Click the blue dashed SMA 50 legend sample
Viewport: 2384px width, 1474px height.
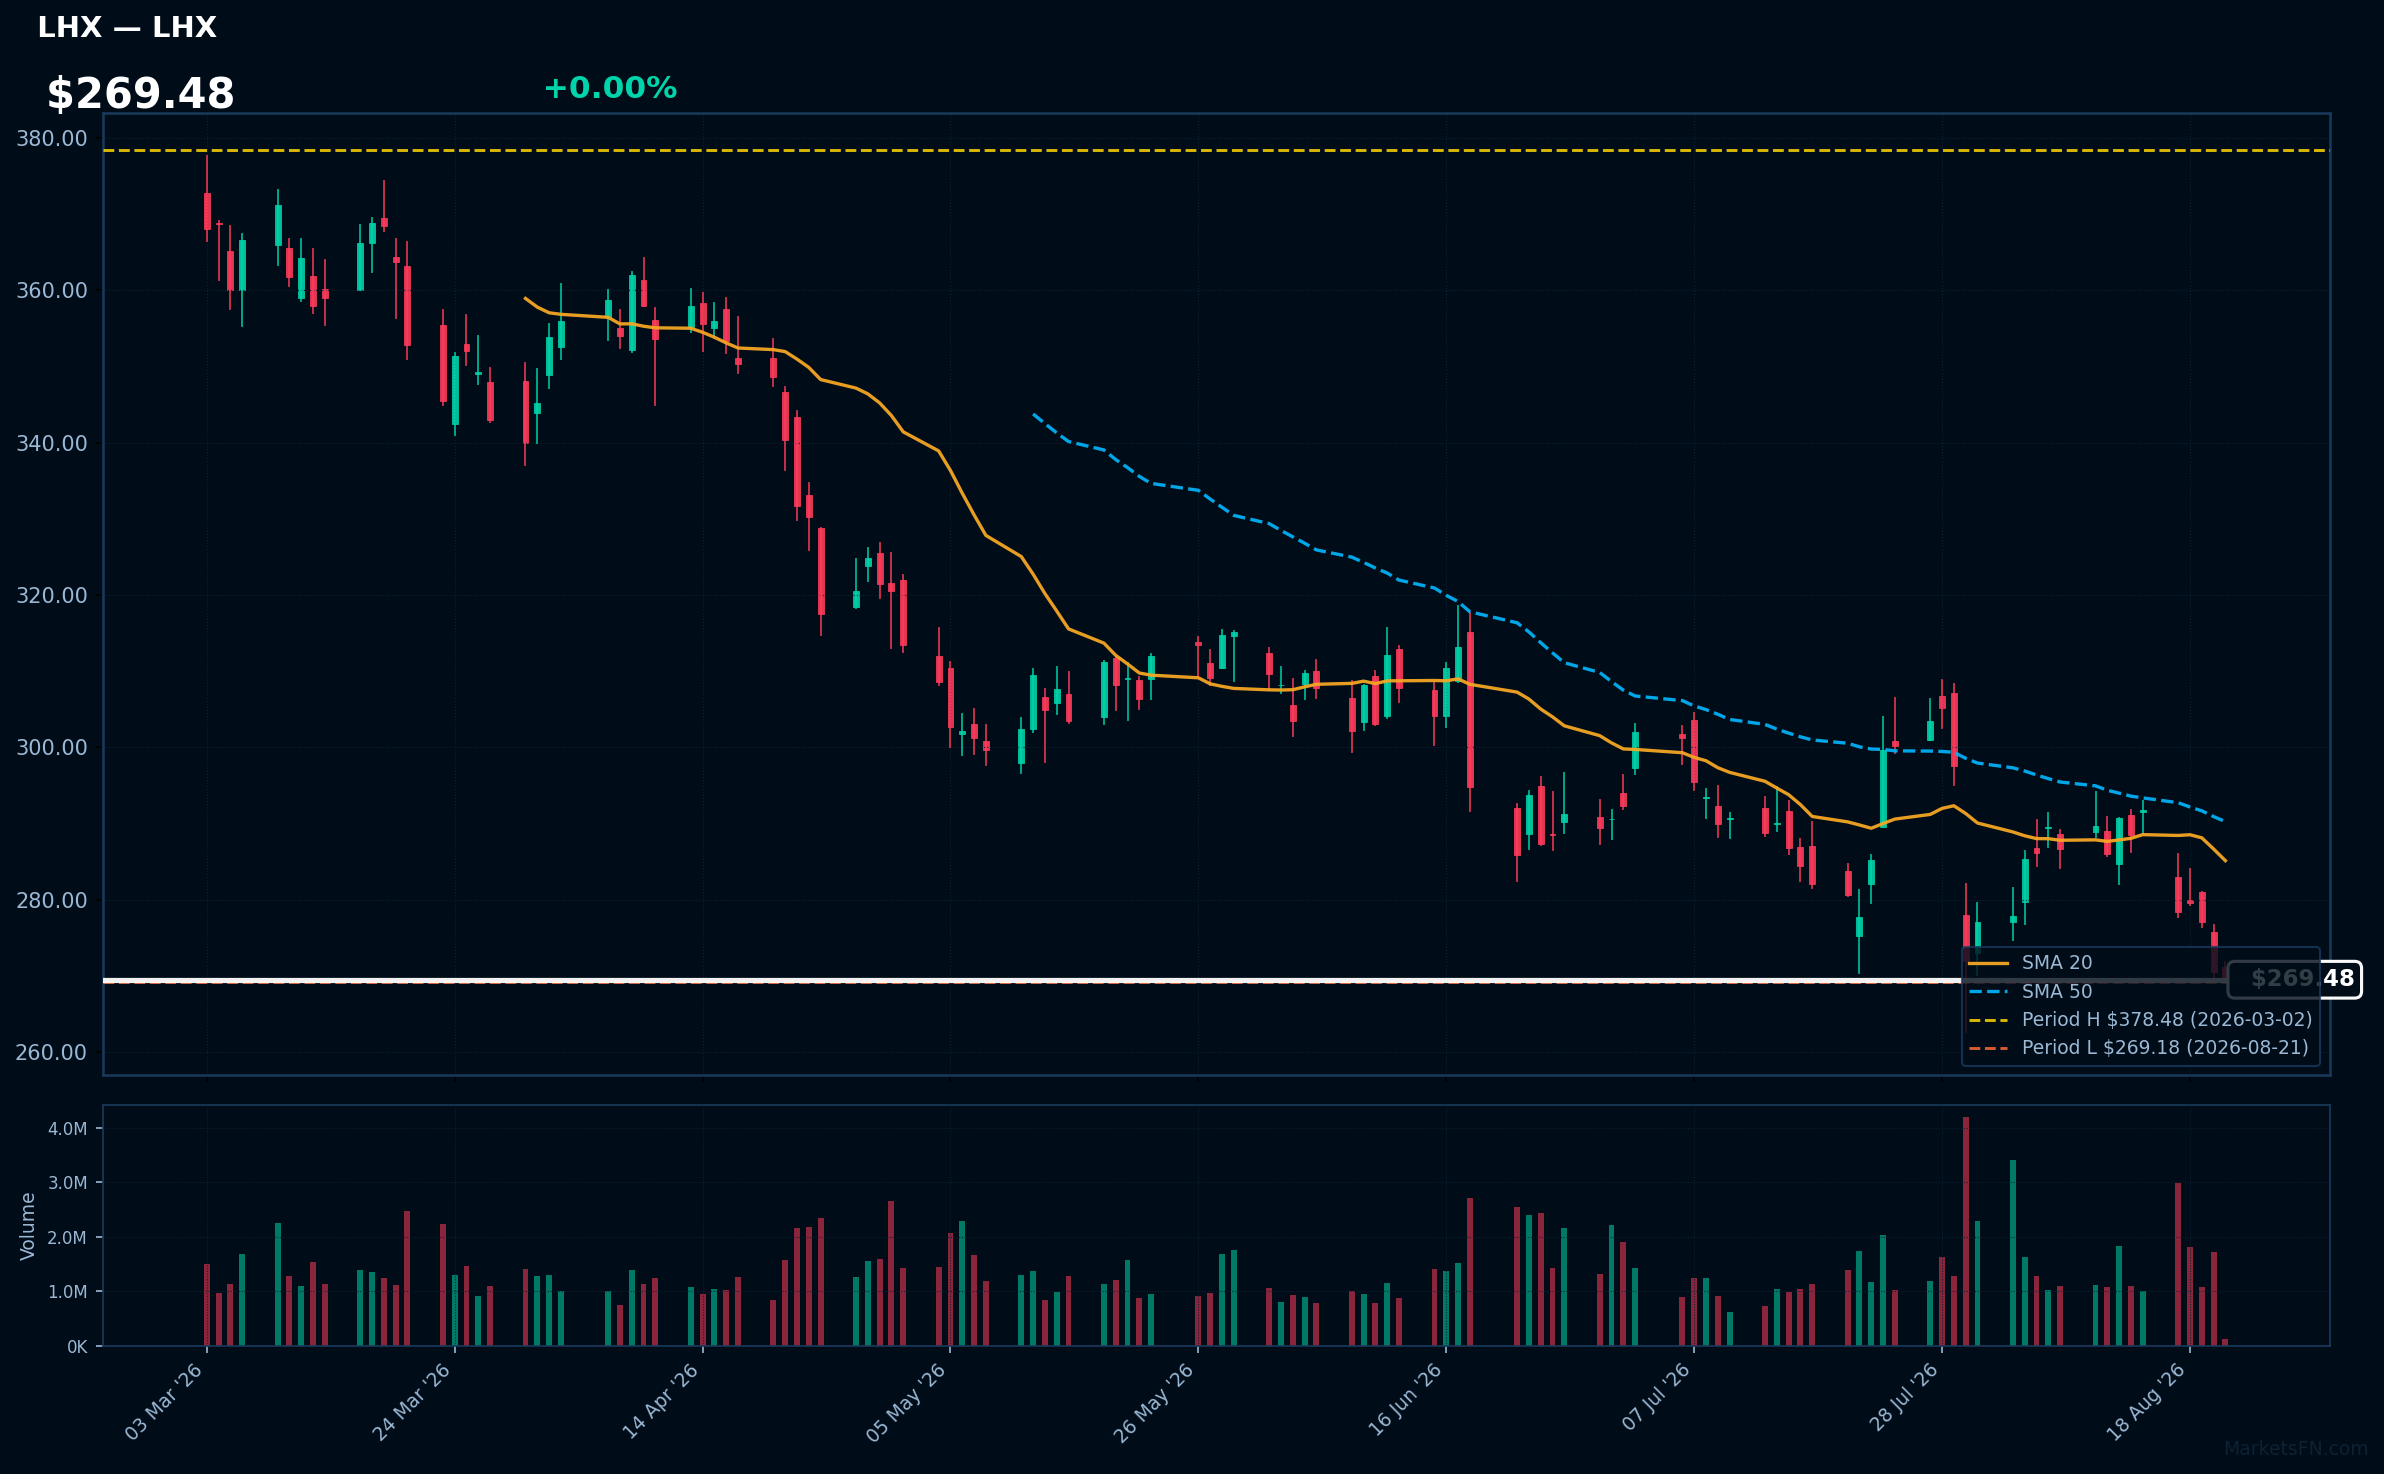coord(1989,992)
